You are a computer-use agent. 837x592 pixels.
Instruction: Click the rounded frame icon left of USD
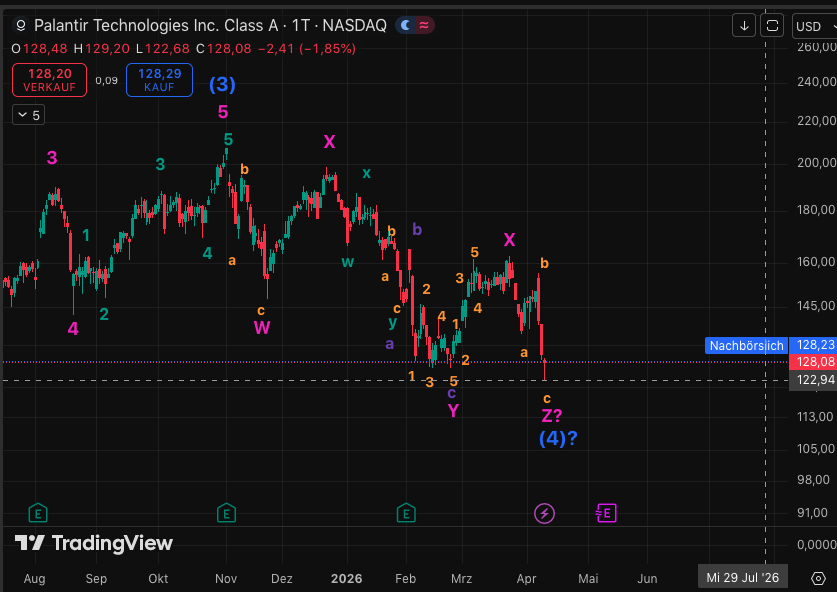click(x=771, y=26)
